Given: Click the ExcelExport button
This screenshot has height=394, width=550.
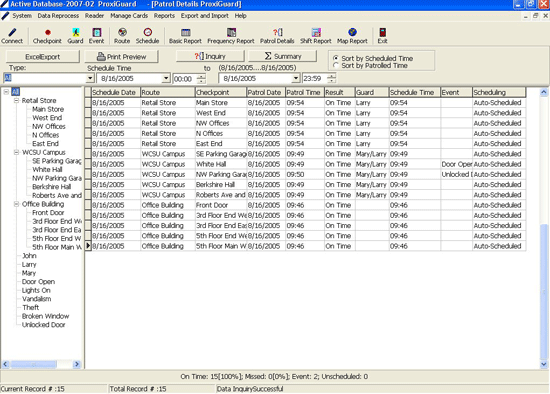Looking at the screenshot, I should point(43,56).
